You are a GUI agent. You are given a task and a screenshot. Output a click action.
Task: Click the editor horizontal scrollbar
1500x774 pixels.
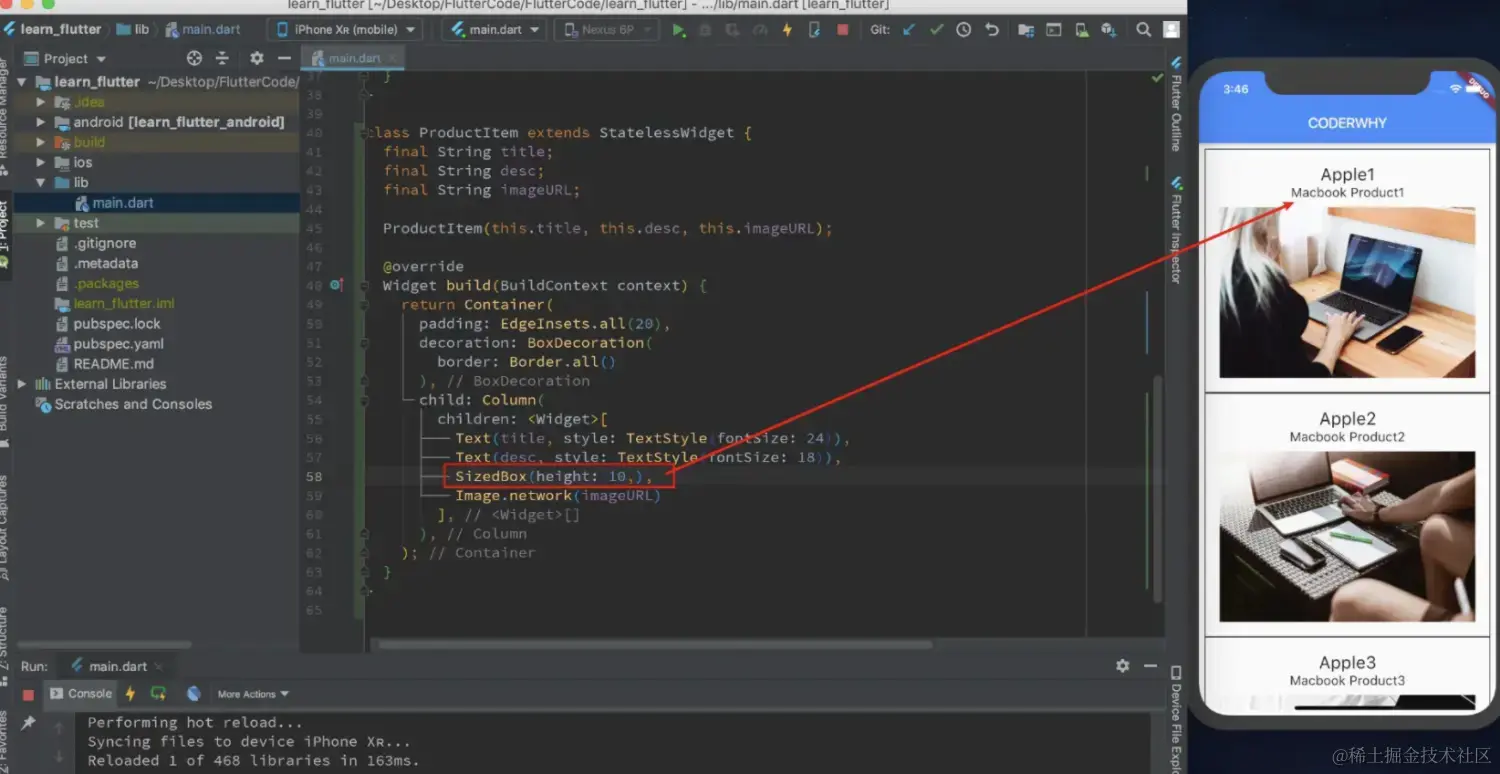coord(655,644)
